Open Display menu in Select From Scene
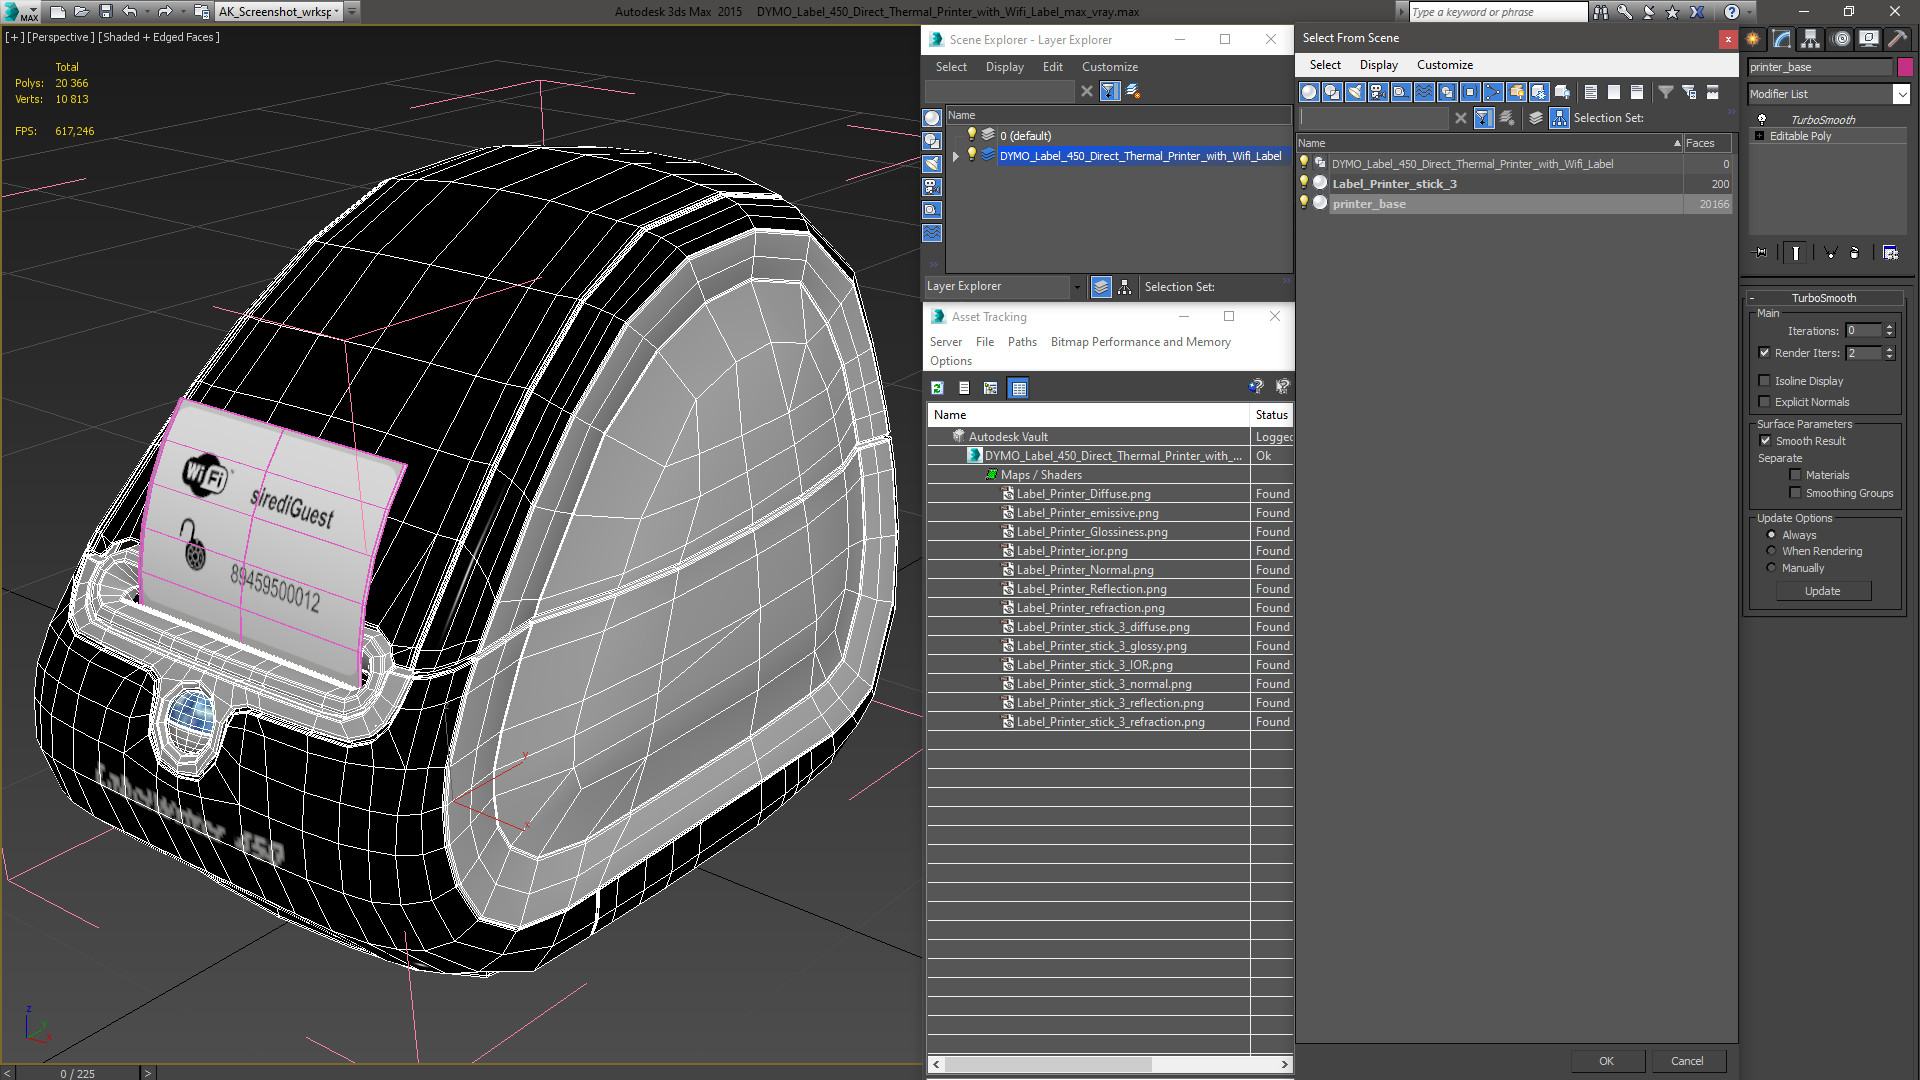Viewport: 1920px width, 1080px height. (1378, 65)
